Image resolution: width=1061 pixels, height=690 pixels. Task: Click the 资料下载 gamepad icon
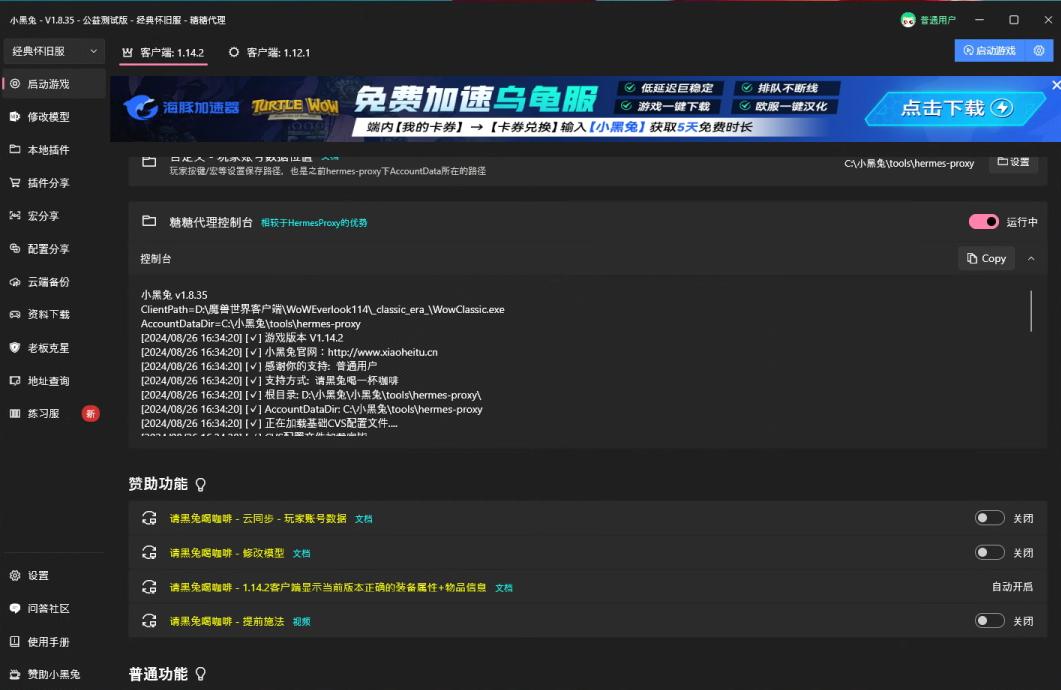(x=15, y=315)
